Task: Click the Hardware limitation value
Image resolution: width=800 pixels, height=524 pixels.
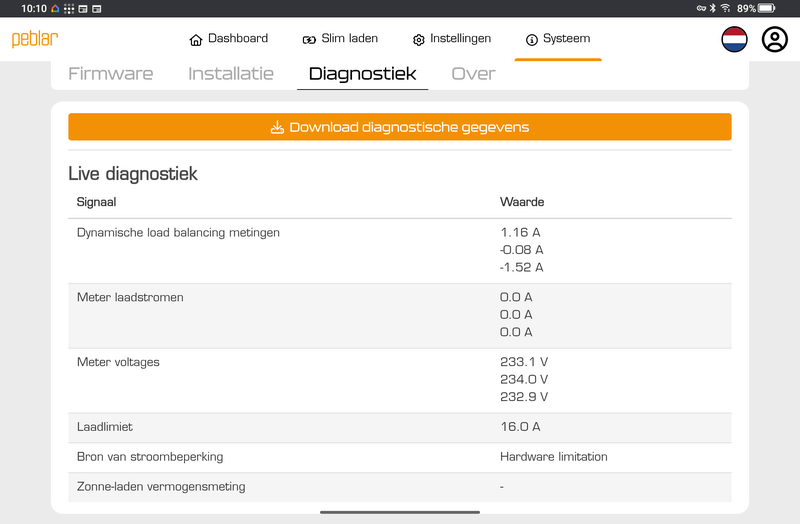Action: (554, 457)
